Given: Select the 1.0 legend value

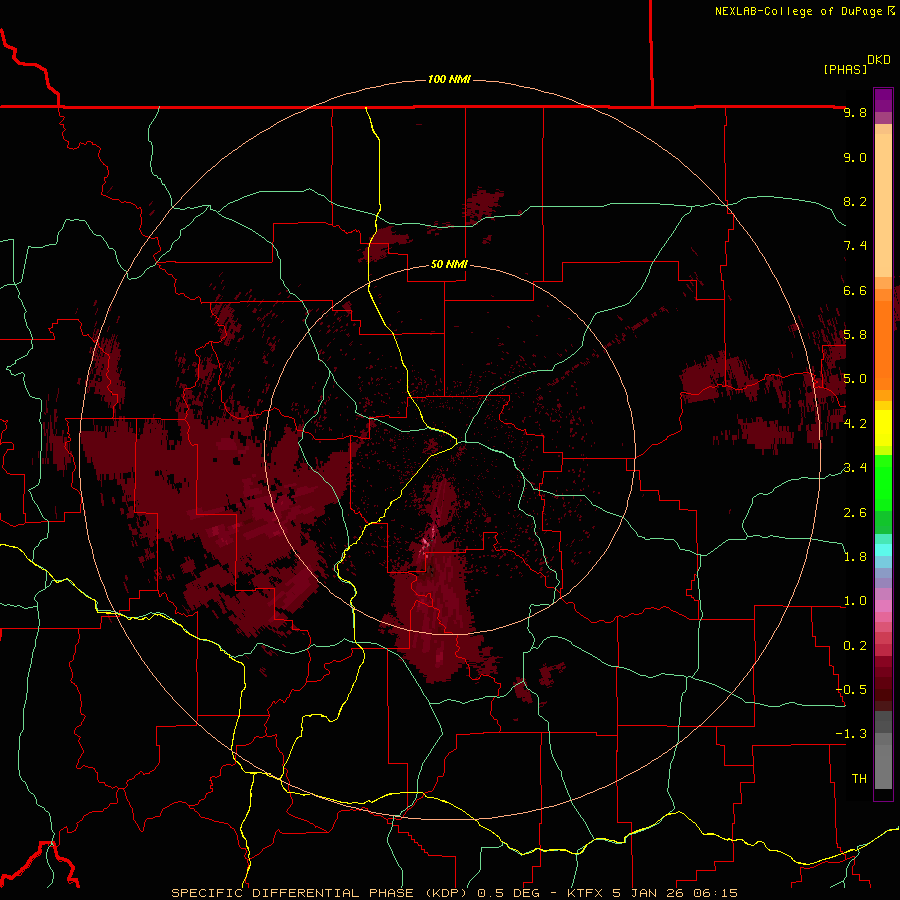Looking at the screenshot, I should (855, 601).
